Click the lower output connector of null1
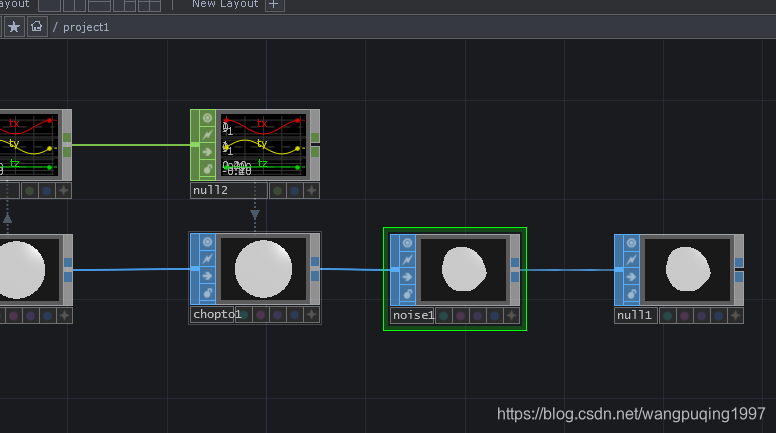Image resolution: width=776 pixels, height=433 pixels. (x=739, y=277)
